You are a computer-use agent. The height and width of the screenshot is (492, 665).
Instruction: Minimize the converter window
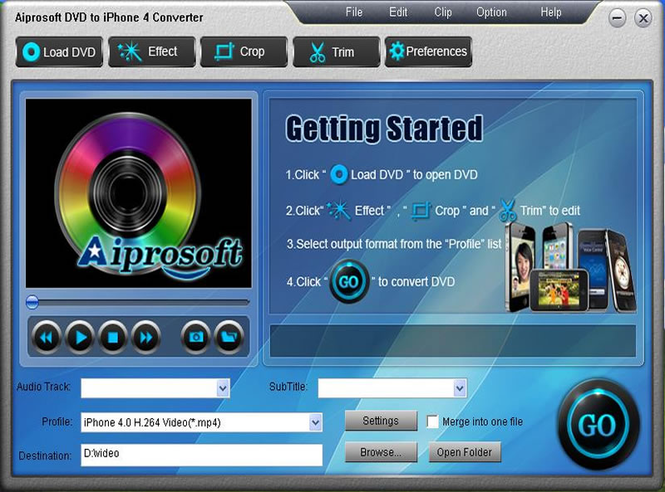click(x=617, y=18)
